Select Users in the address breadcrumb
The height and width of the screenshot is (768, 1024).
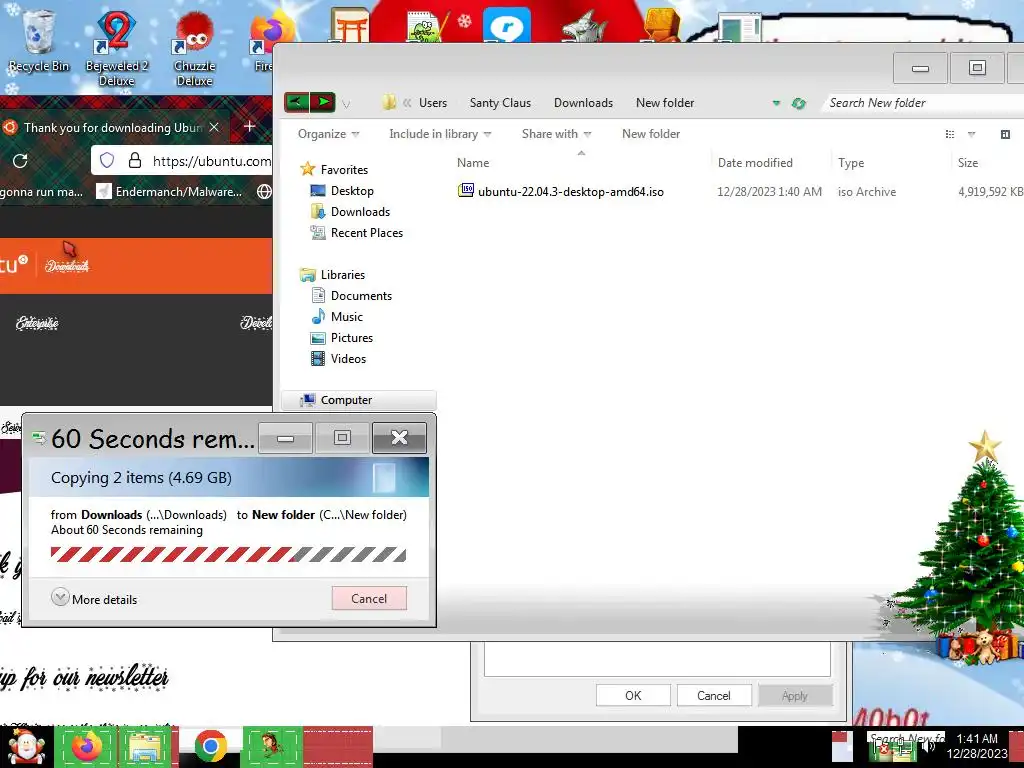[x=433, y=103]
